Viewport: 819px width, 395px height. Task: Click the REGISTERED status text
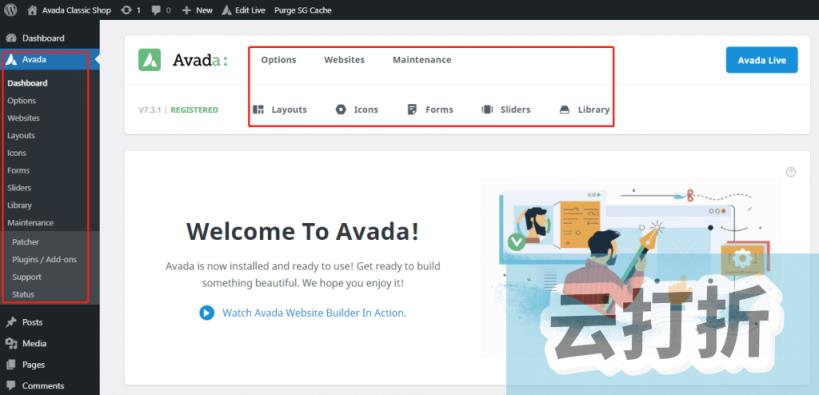(194, 110)
